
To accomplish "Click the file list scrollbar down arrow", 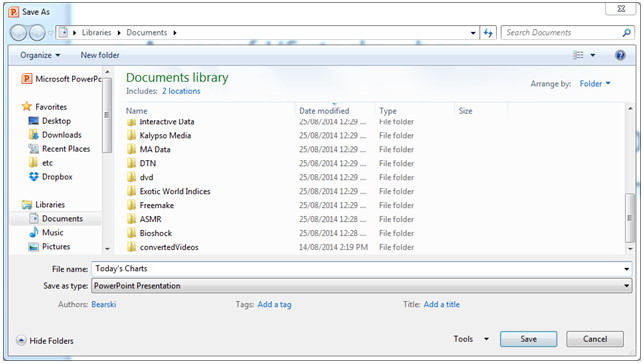I will pos(630,249).
